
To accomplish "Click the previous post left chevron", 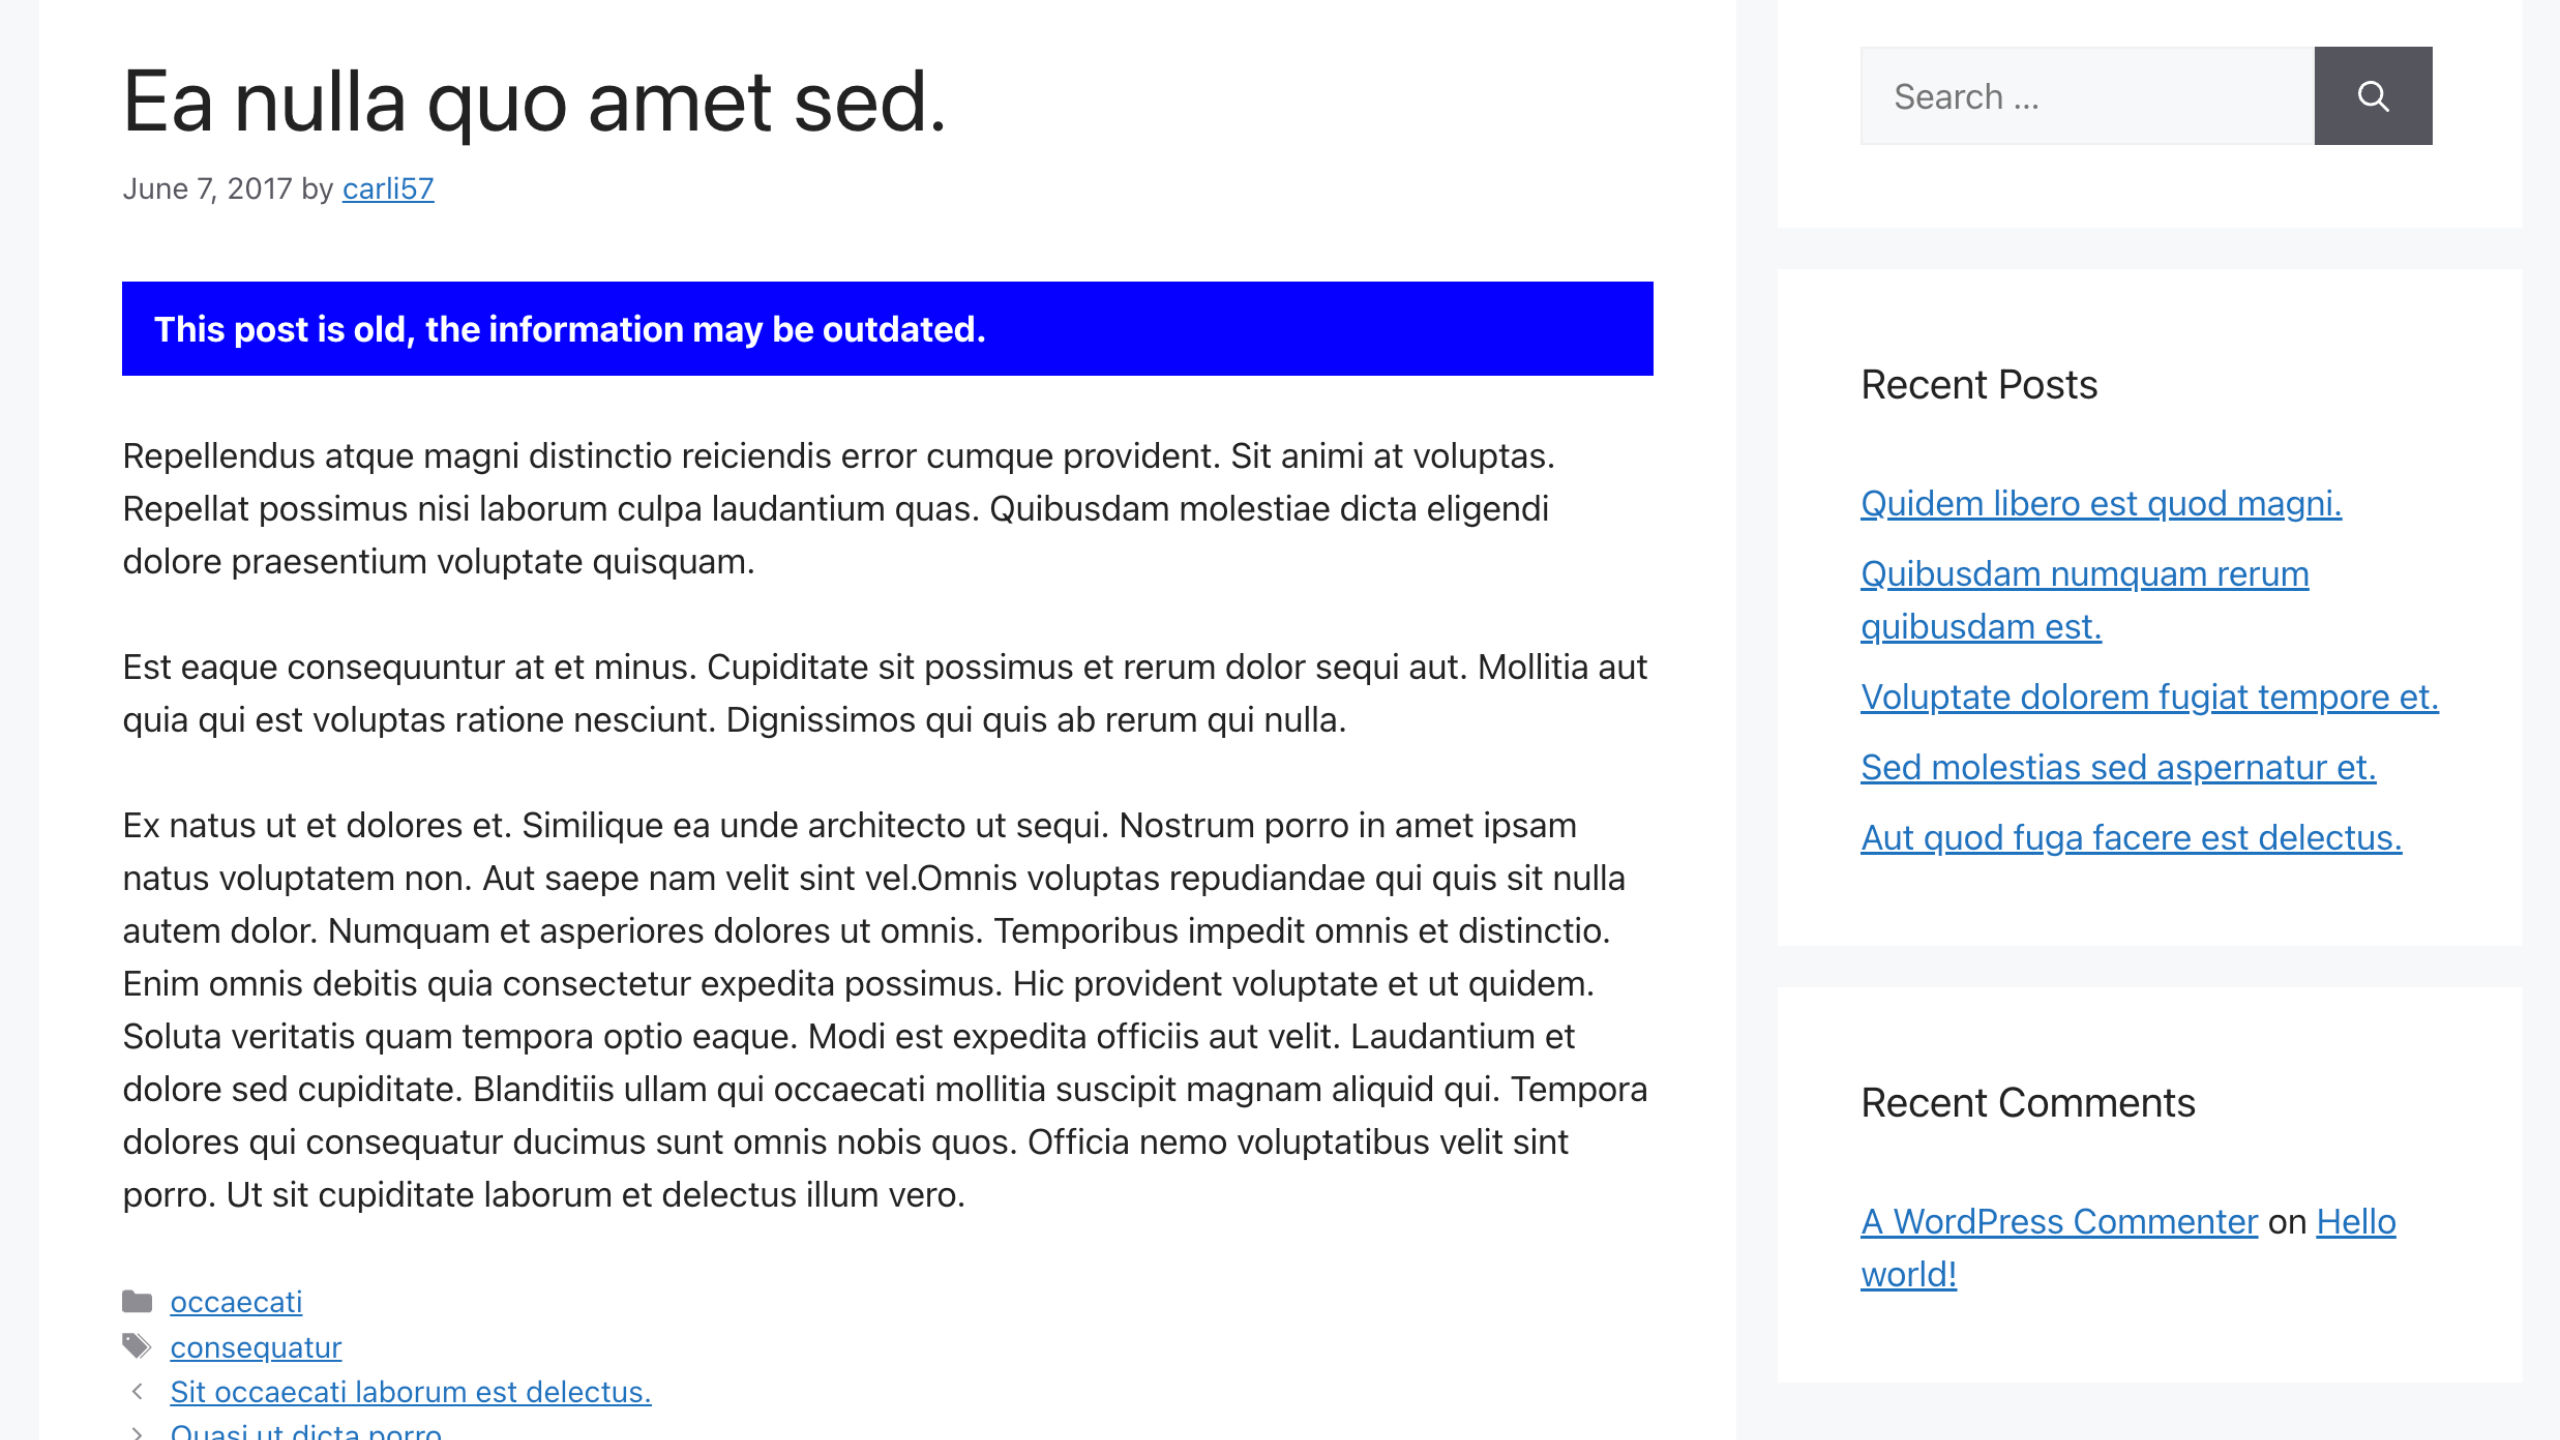I will pyautogui.click(x=138, y=1391).
